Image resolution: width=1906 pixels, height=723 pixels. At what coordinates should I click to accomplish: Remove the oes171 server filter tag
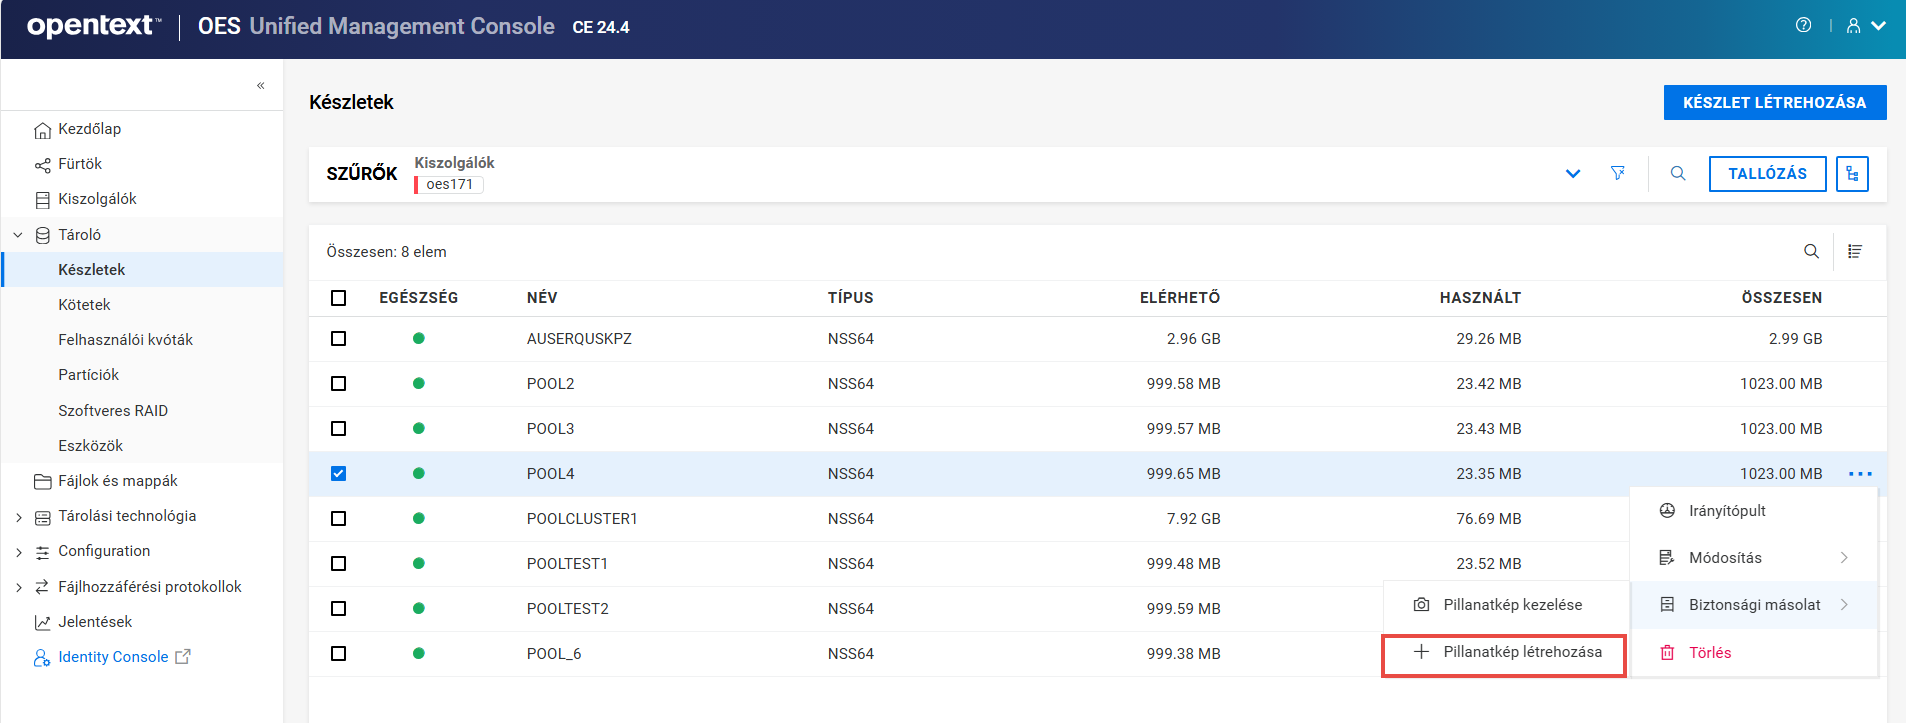click(x=449, y=185)
